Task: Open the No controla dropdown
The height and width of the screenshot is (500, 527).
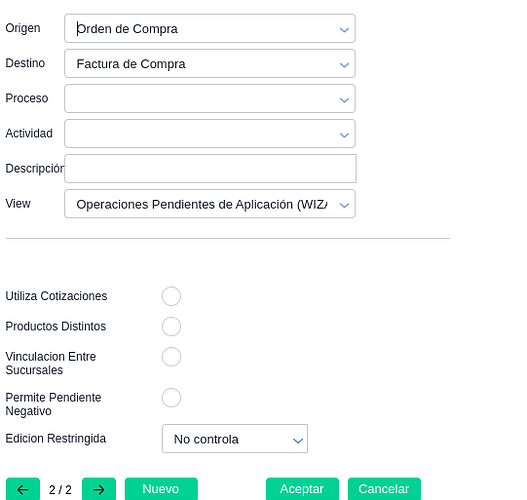Action: [x=235, y=439]
